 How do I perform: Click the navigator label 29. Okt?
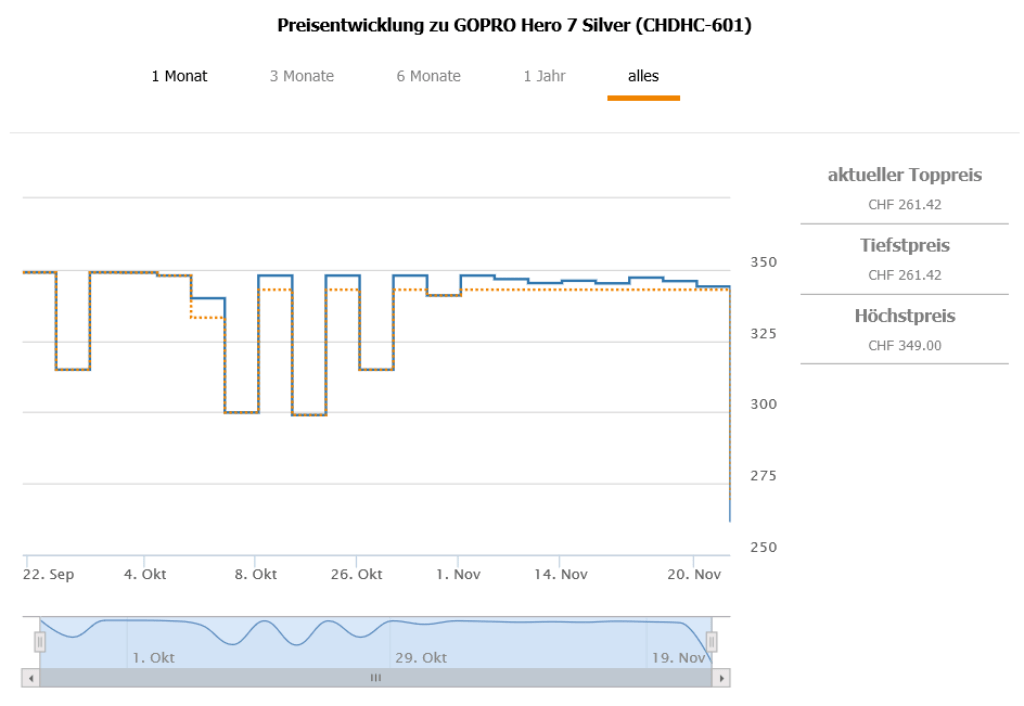click(421, 658)
